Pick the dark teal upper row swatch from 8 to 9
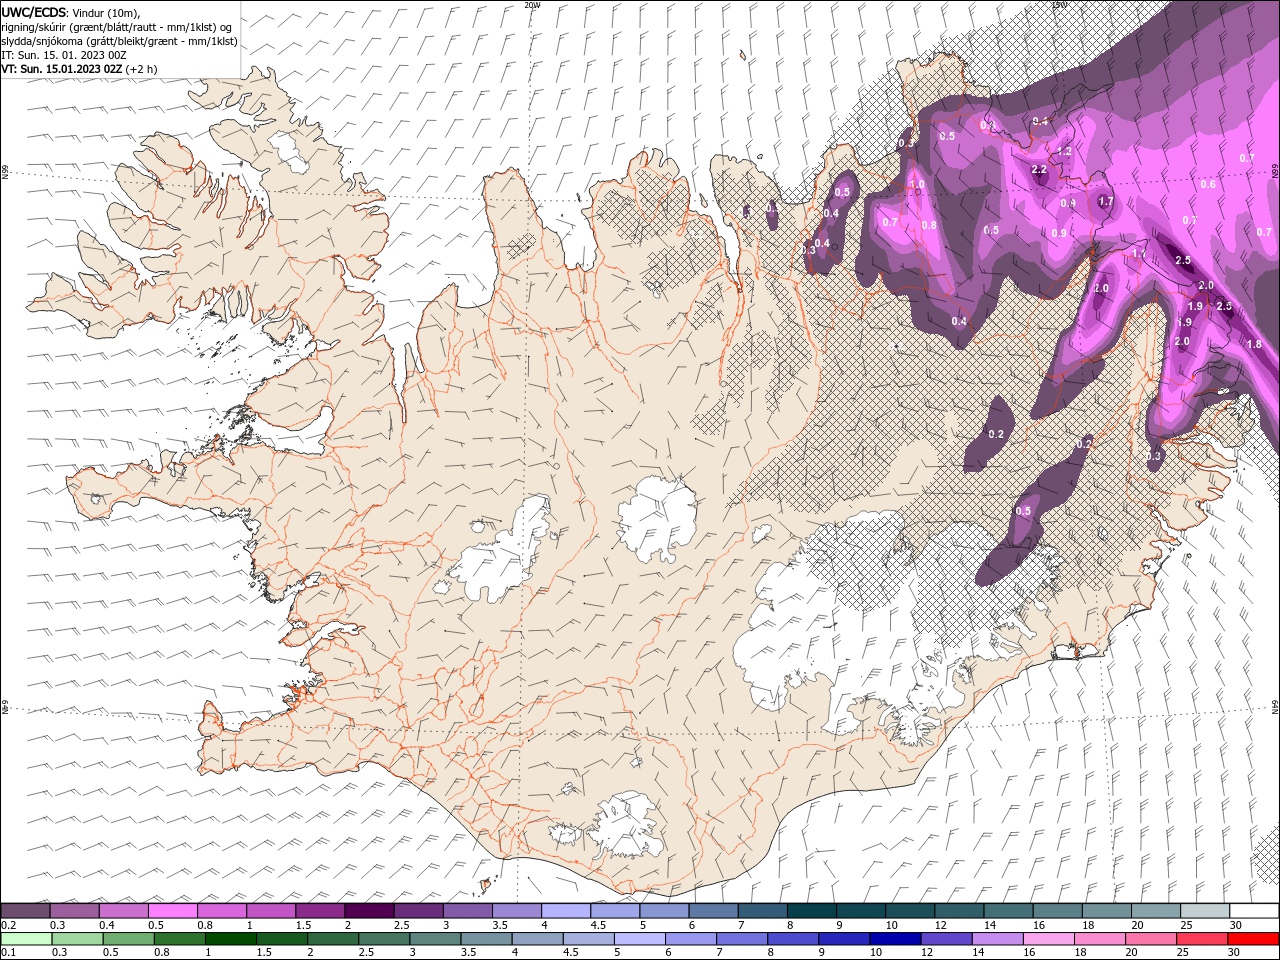Viewport: 1280px width, 960px height. point(811,911)
